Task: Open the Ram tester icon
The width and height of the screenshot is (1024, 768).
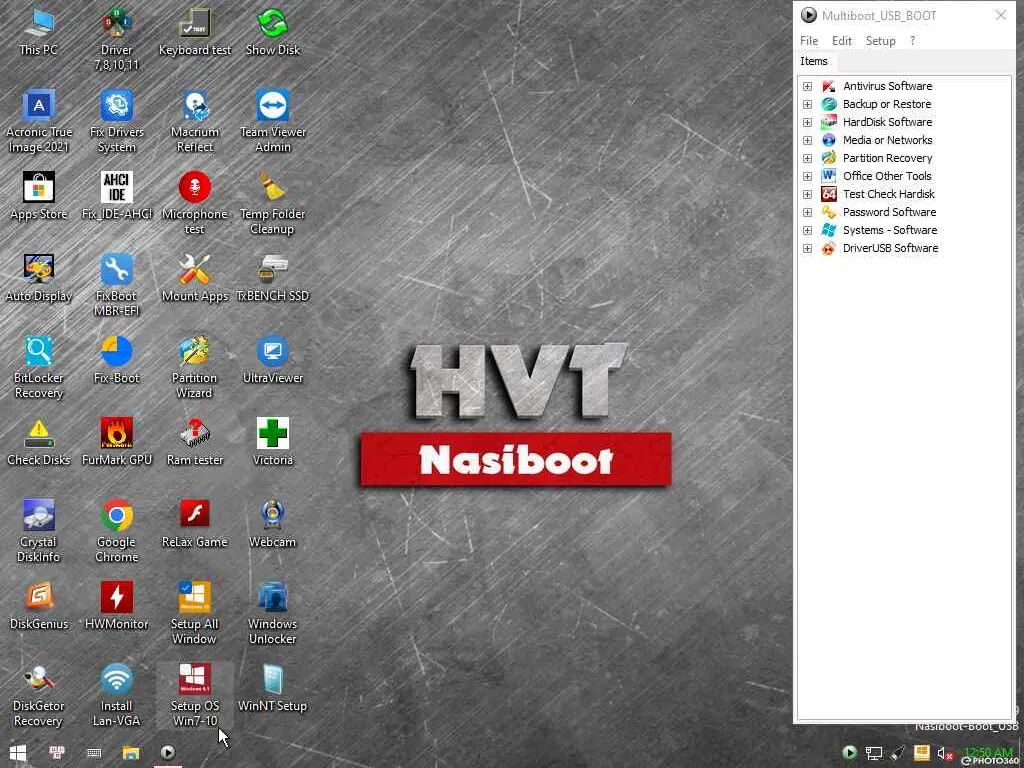Action: coord(195,442)
